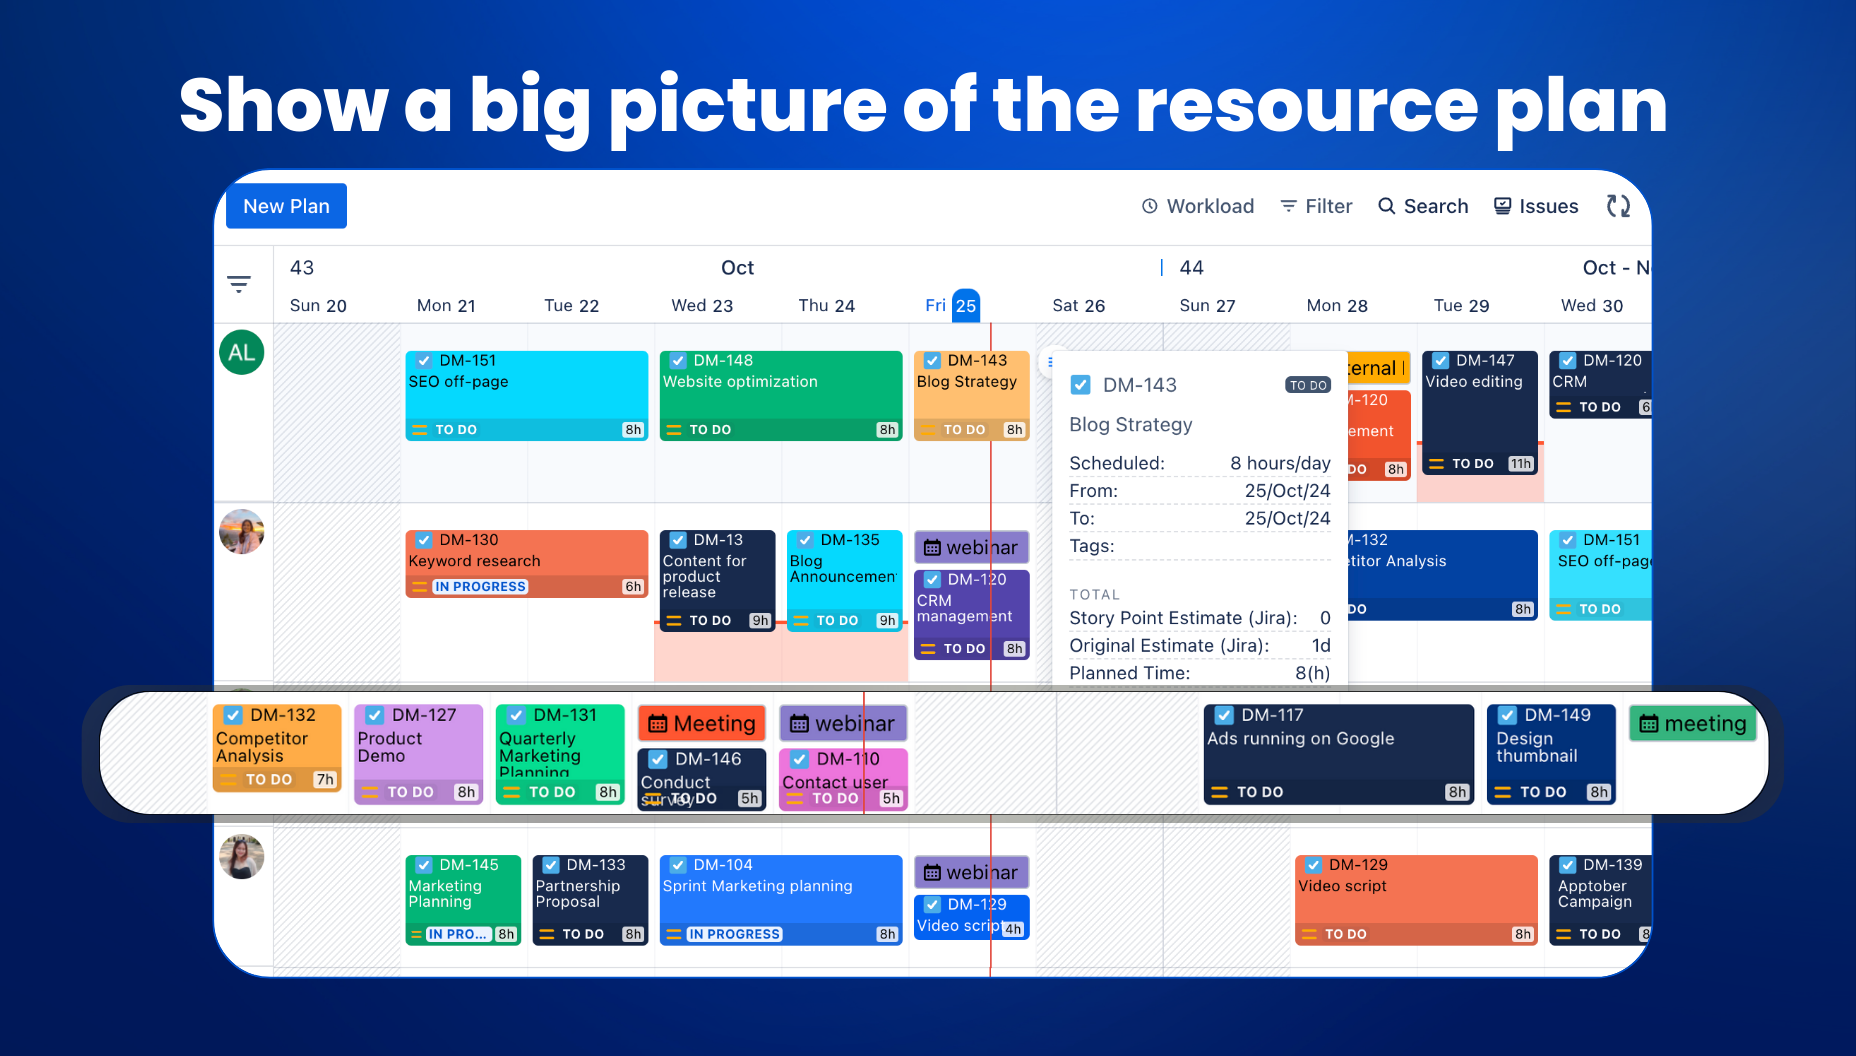
Task: Toggle checkbox on DM-132 Competitor Analysis card
Action: pos(233,715)
